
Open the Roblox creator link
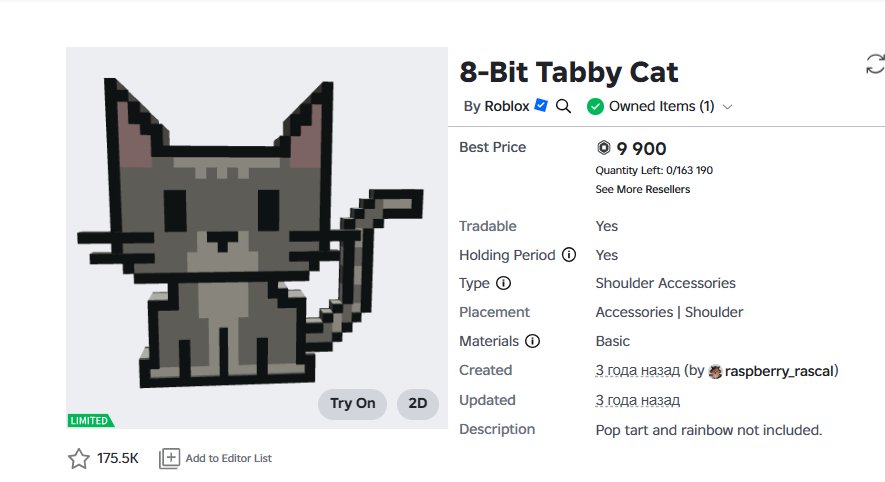[x=507, y=106]
